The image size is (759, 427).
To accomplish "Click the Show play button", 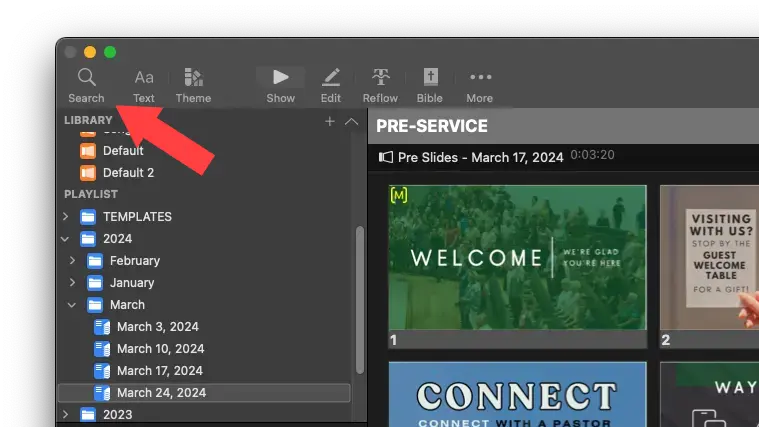I will click(x=280, y=86).
